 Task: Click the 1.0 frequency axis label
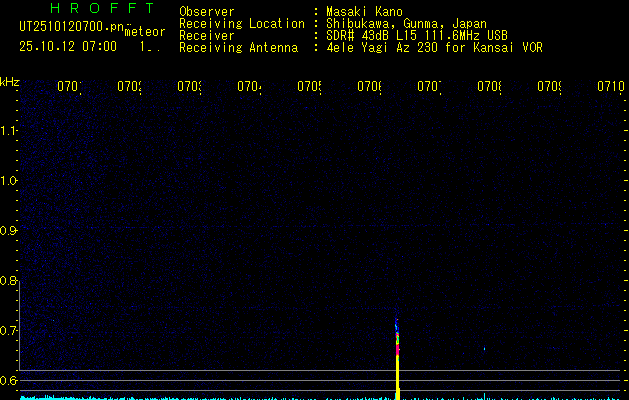[10, 181]
